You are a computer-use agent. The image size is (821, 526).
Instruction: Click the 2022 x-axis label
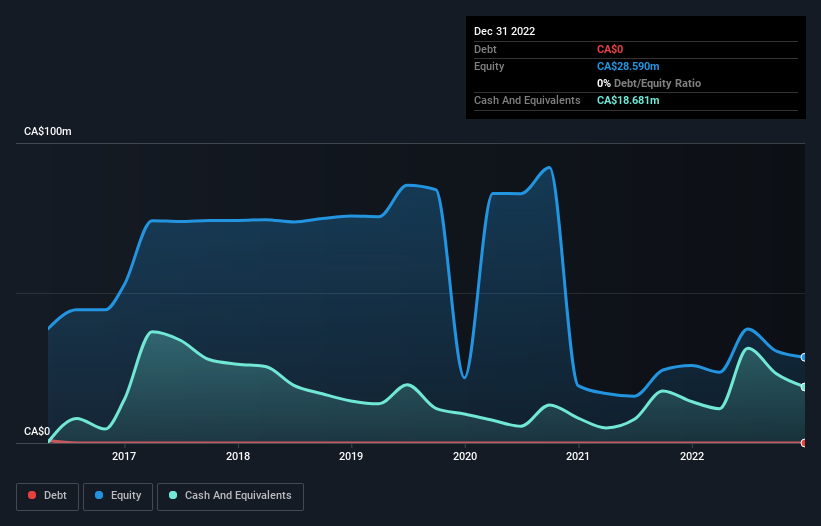(x=692, y=456)
